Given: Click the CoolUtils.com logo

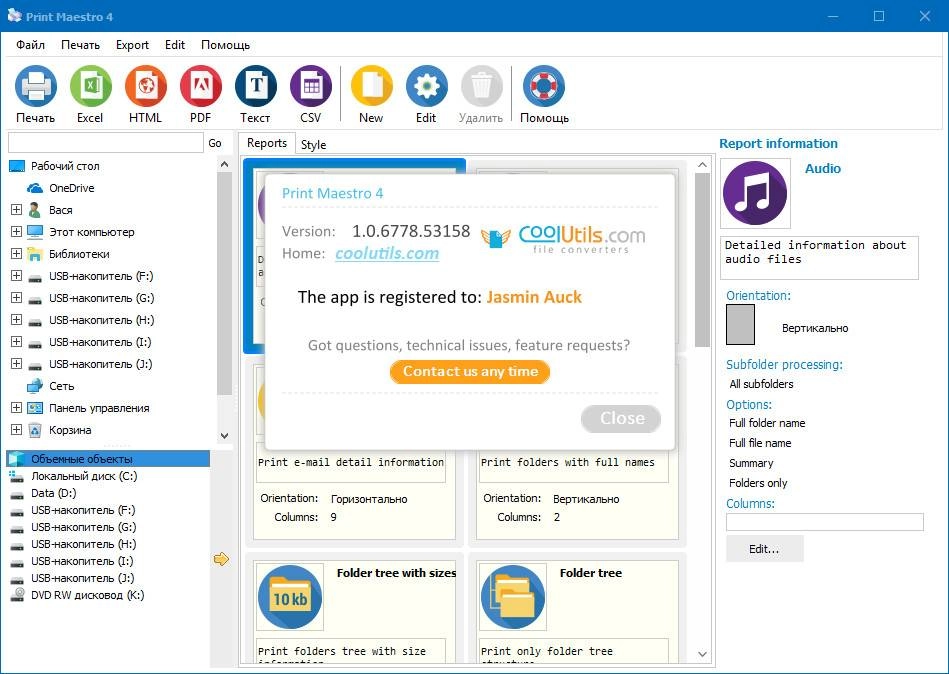Looking at the screenshot, I should tap(563, 238).
